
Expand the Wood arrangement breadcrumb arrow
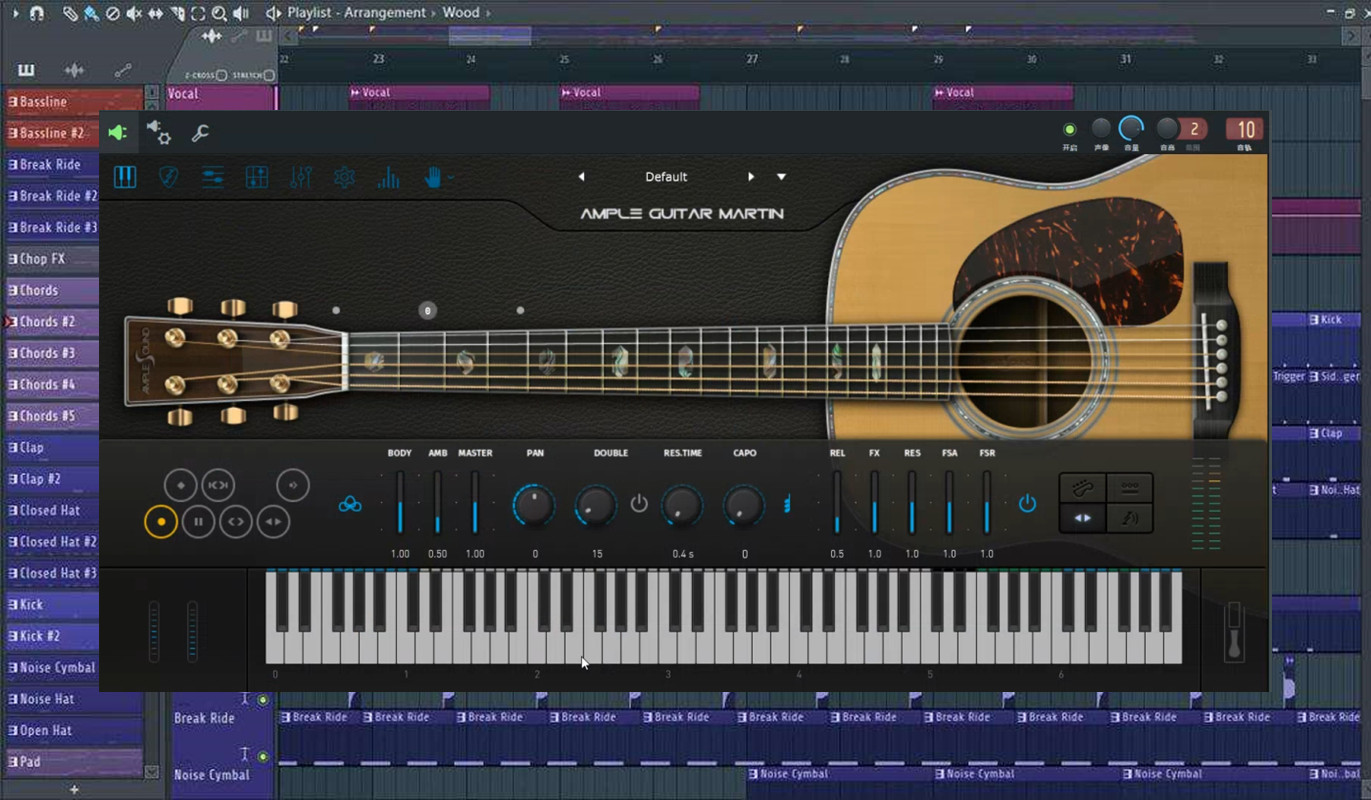488,13
